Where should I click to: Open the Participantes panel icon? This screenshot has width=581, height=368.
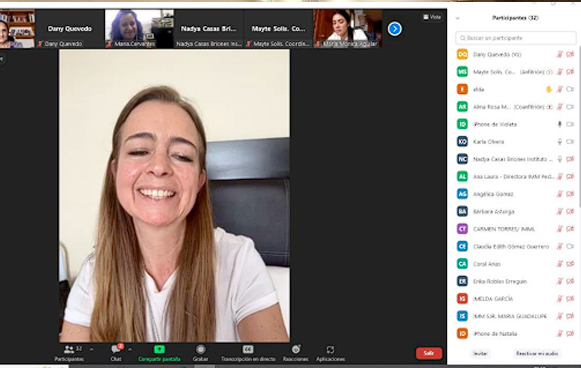[69, 349]
